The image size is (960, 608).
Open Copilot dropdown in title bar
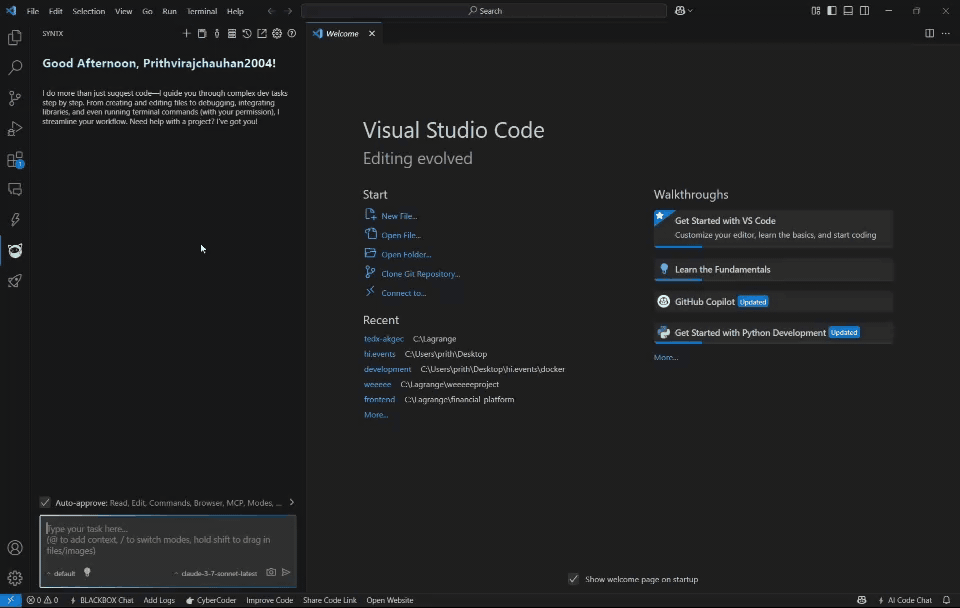click(684, 11)
